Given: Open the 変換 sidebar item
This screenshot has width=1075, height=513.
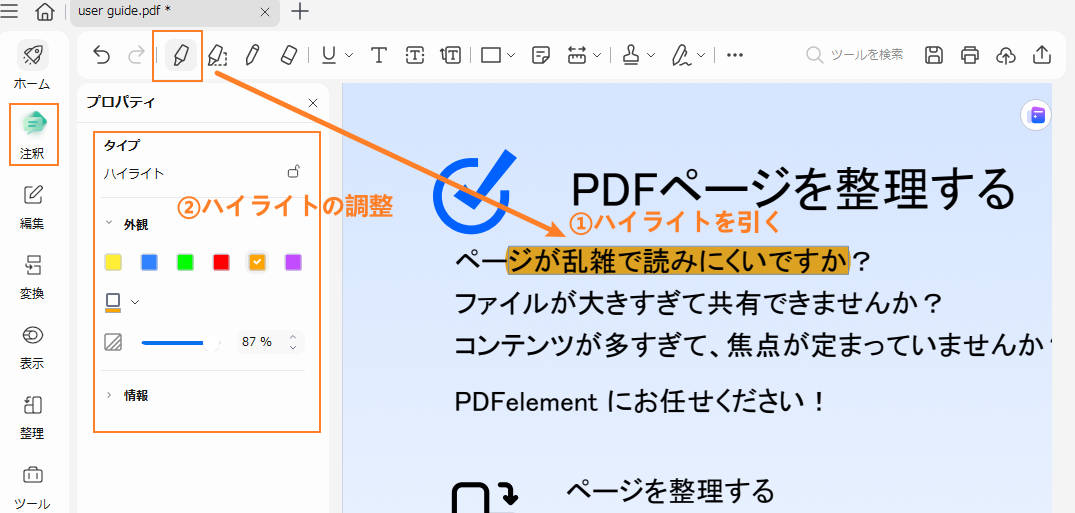Looking at the screenshot, I should (x=32, y=277).
